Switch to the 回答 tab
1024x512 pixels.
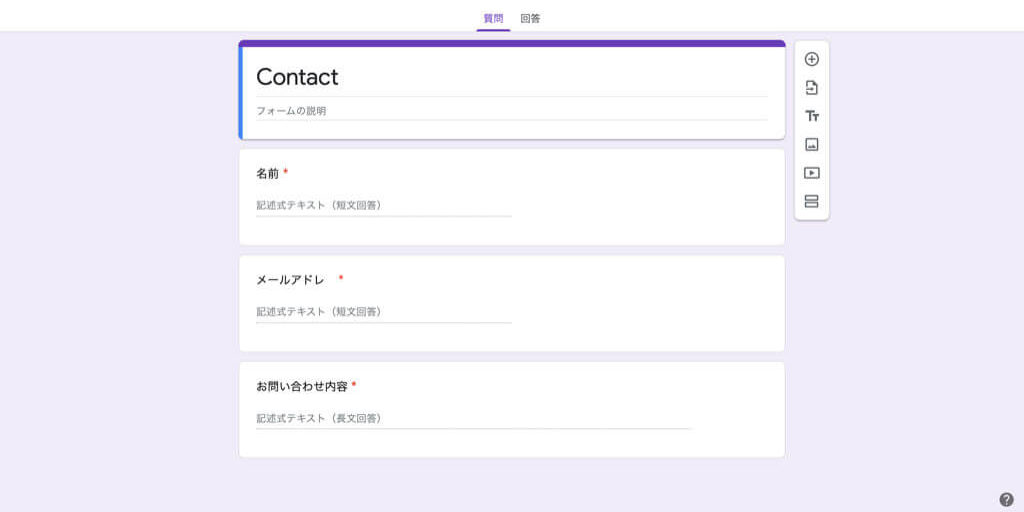tap(530, 18)
